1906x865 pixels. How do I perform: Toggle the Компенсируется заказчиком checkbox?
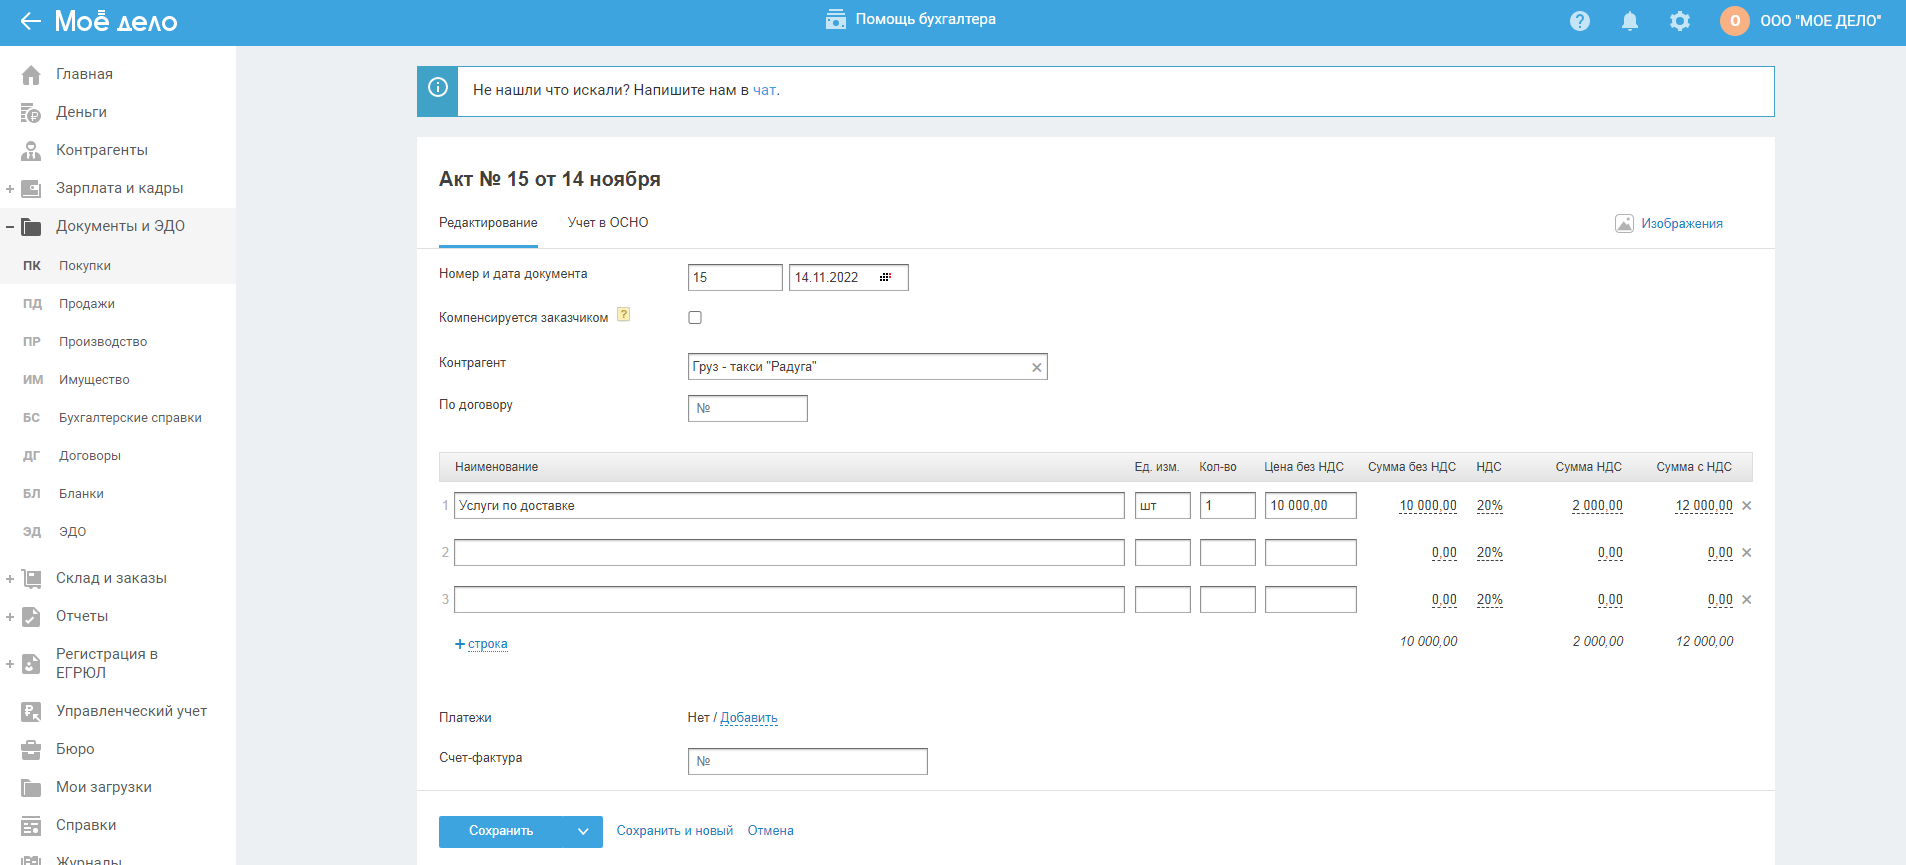tap(695, 318)
